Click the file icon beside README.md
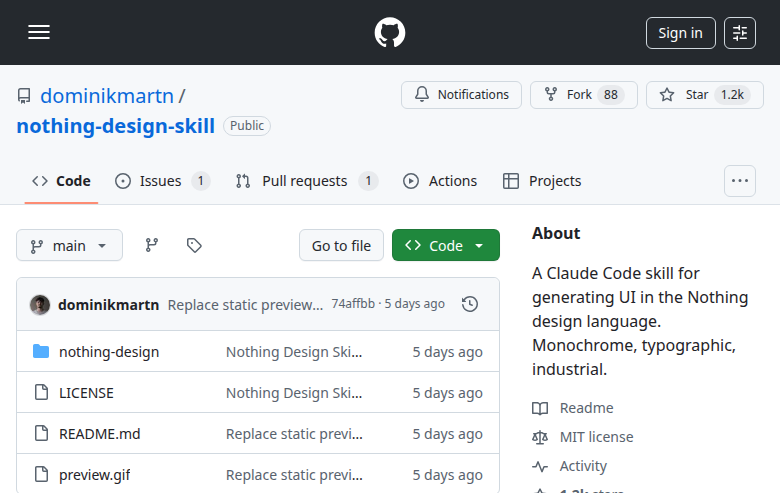Image resolution: width=780 pixels, height=493 pixels. click(x=41, y=433)
